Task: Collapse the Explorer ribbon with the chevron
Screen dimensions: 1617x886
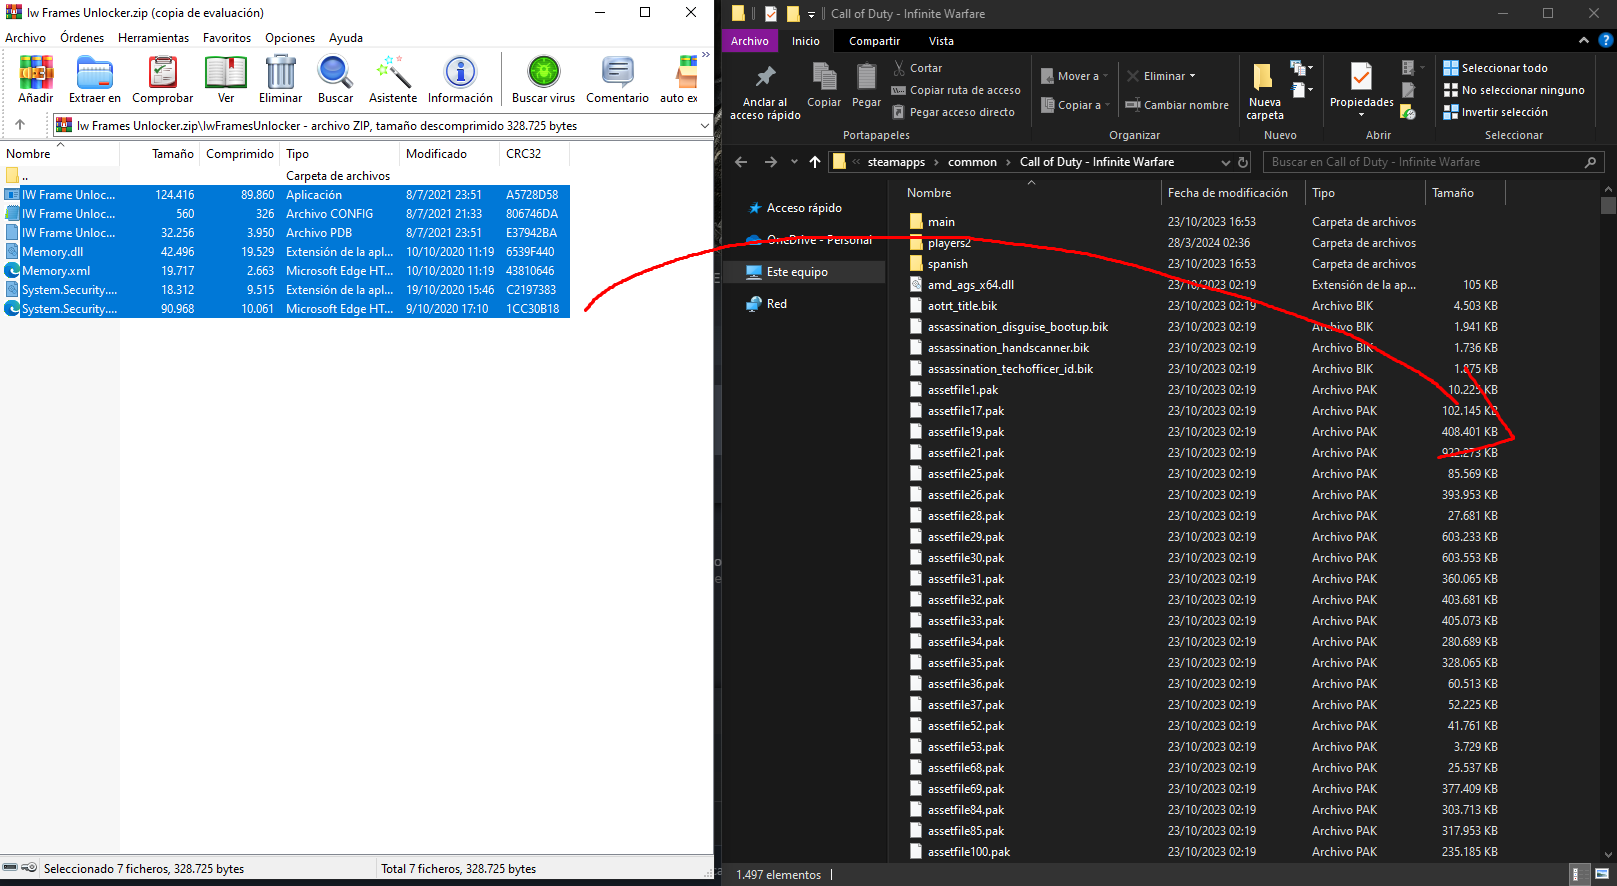Action: tap(1584, 41)
